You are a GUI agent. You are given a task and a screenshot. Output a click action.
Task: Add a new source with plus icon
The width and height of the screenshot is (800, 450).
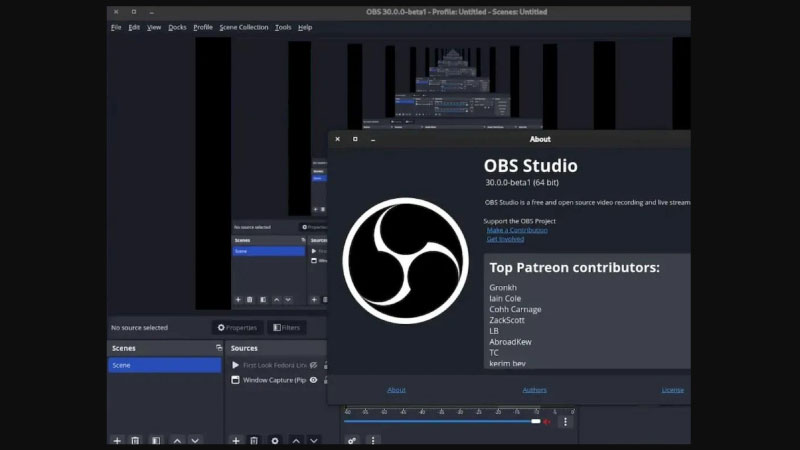click(236, 440)
